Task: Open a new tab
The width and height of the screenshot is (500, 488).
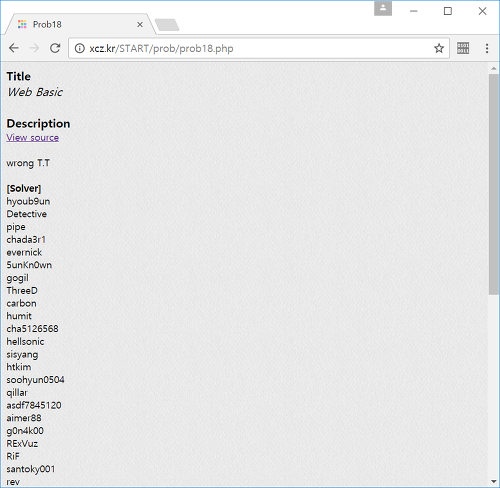Action: point(167,25)
